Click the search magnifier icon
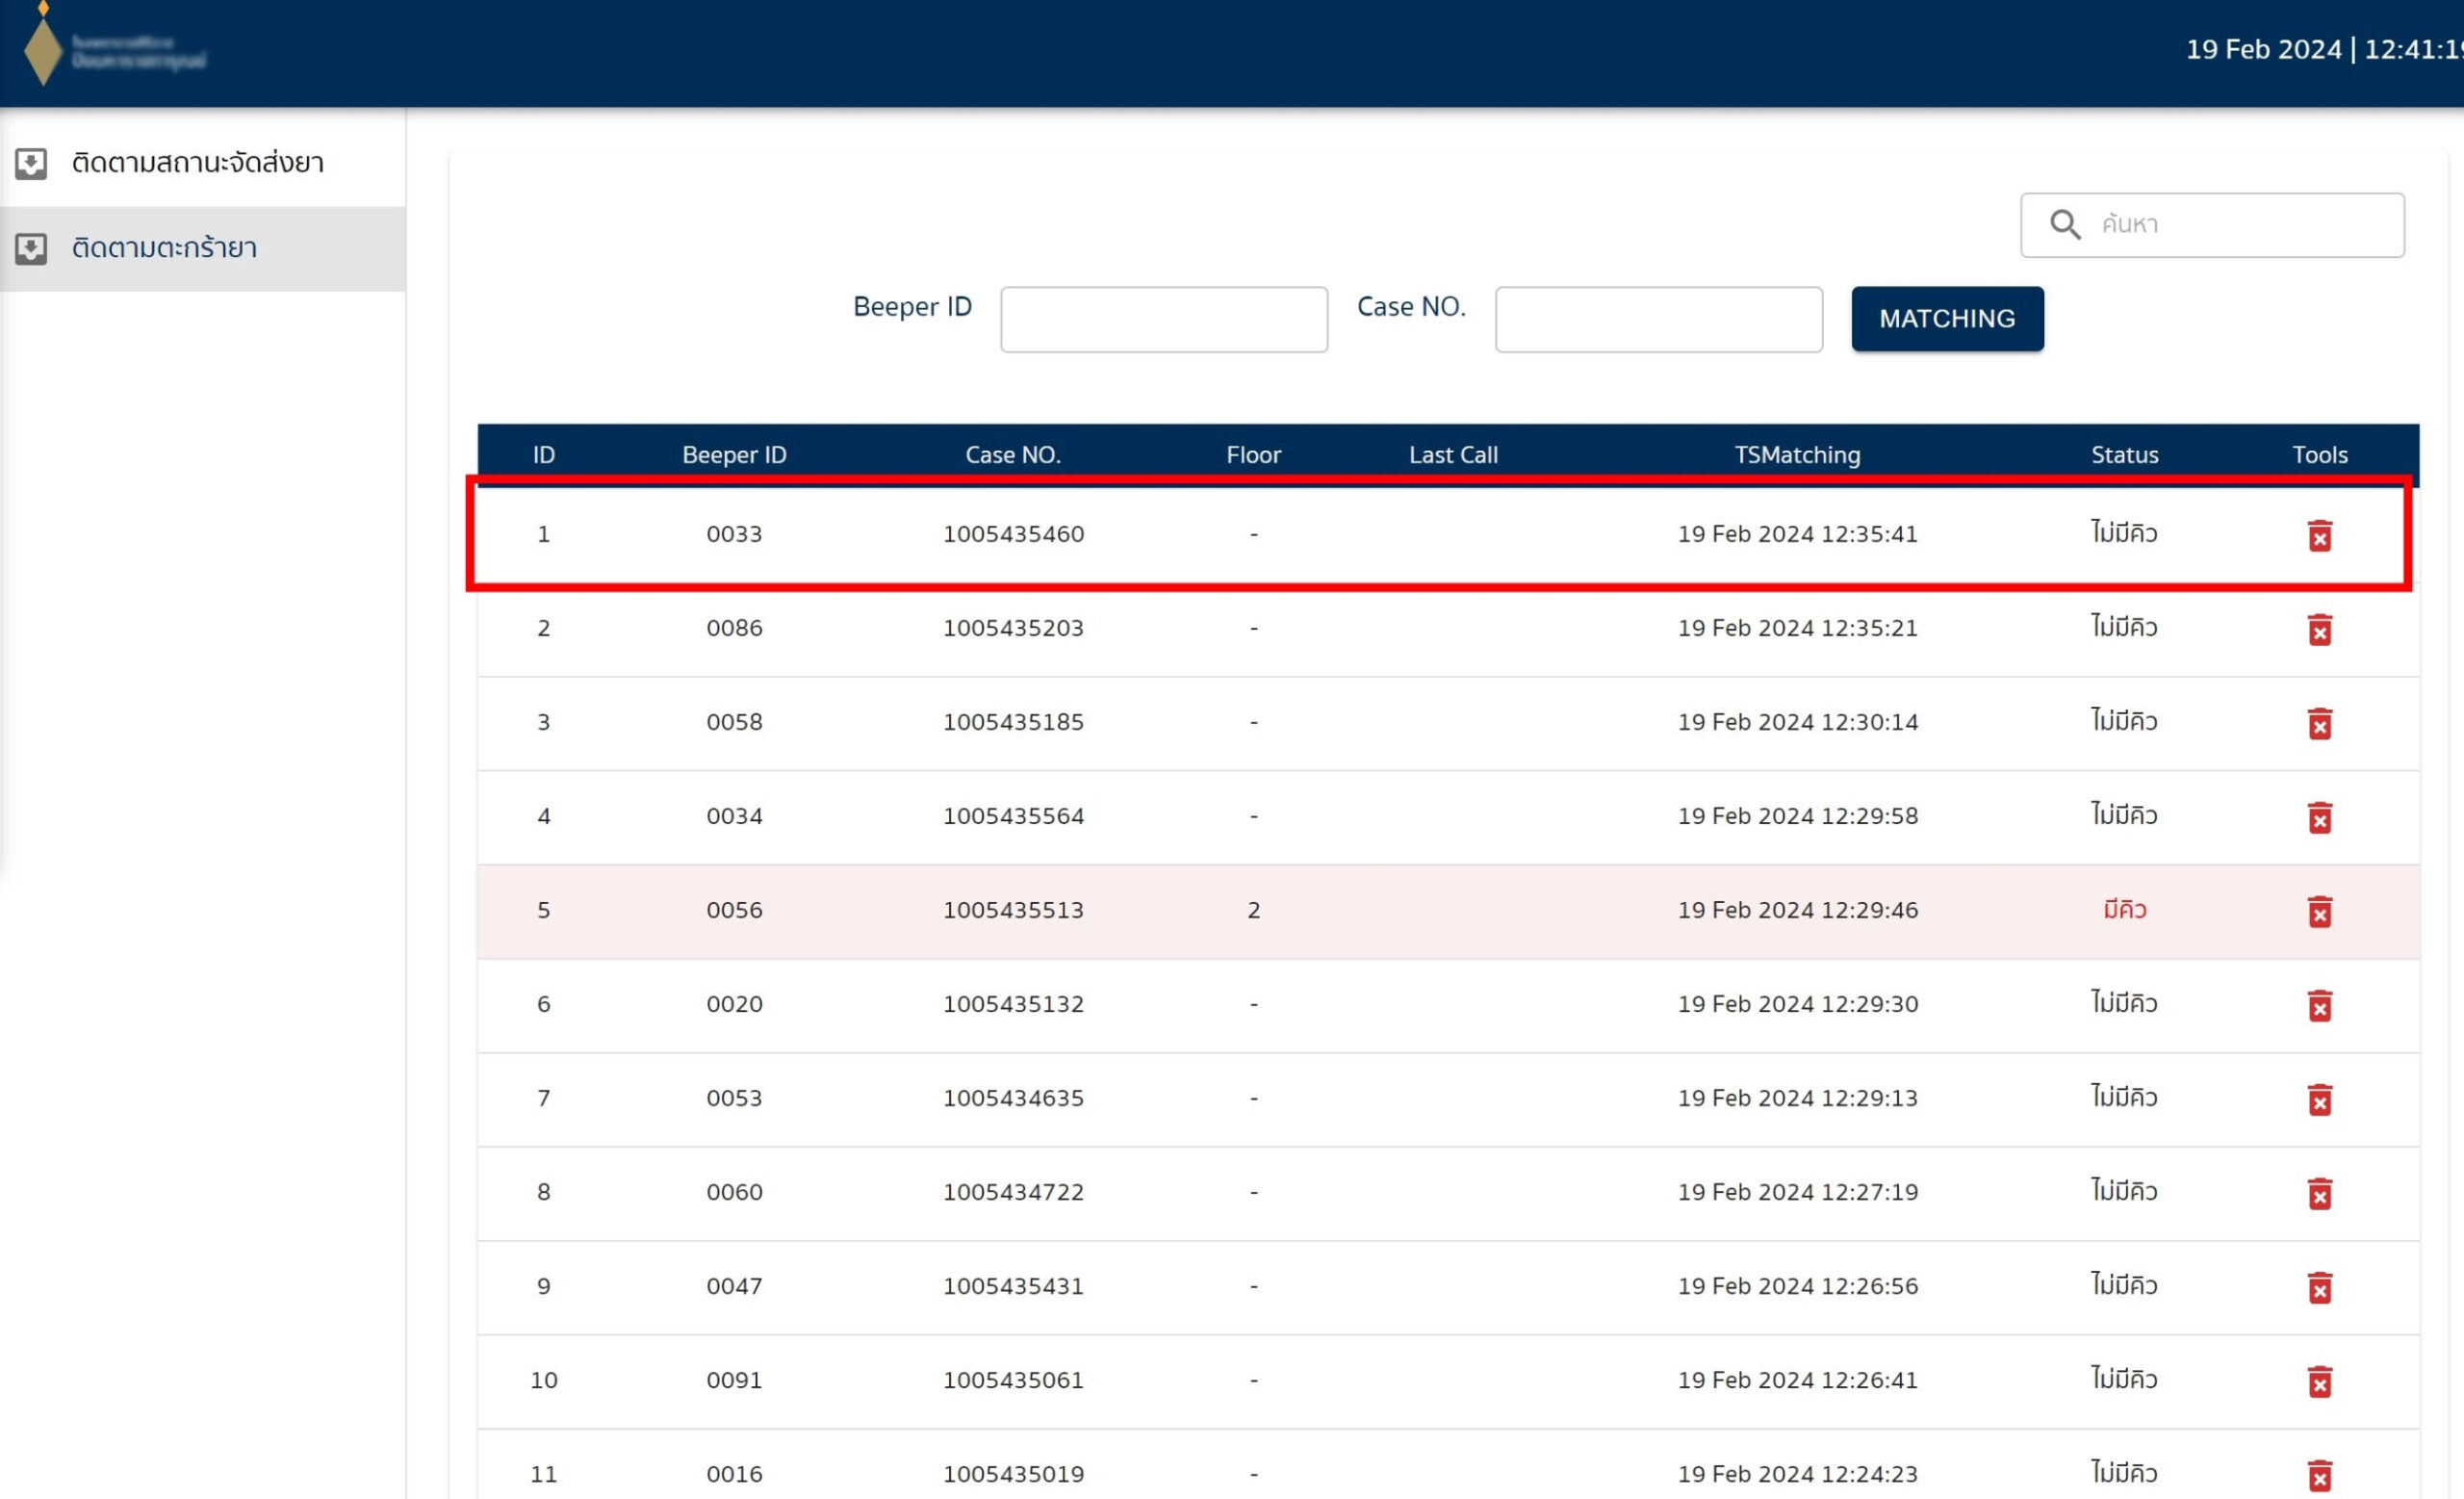 coord(2065,224)
